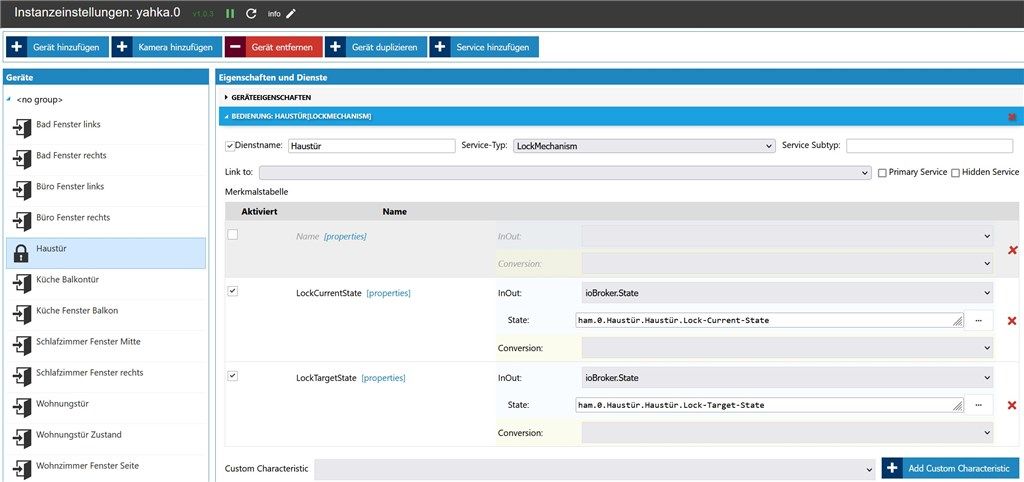Image resolution: width=1024 pixels, height=482 pixels.
Task: Select Schlafzimmer Fenster Mitte device icon
Action: [22, 345]
